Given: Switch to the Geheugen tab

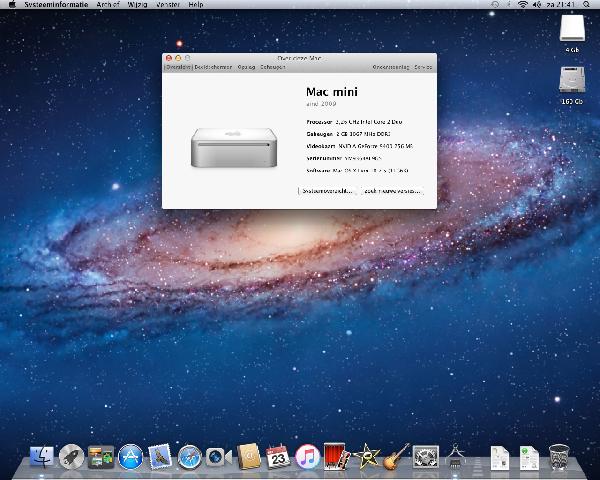Looking at the screenshot, I should 272,67.
